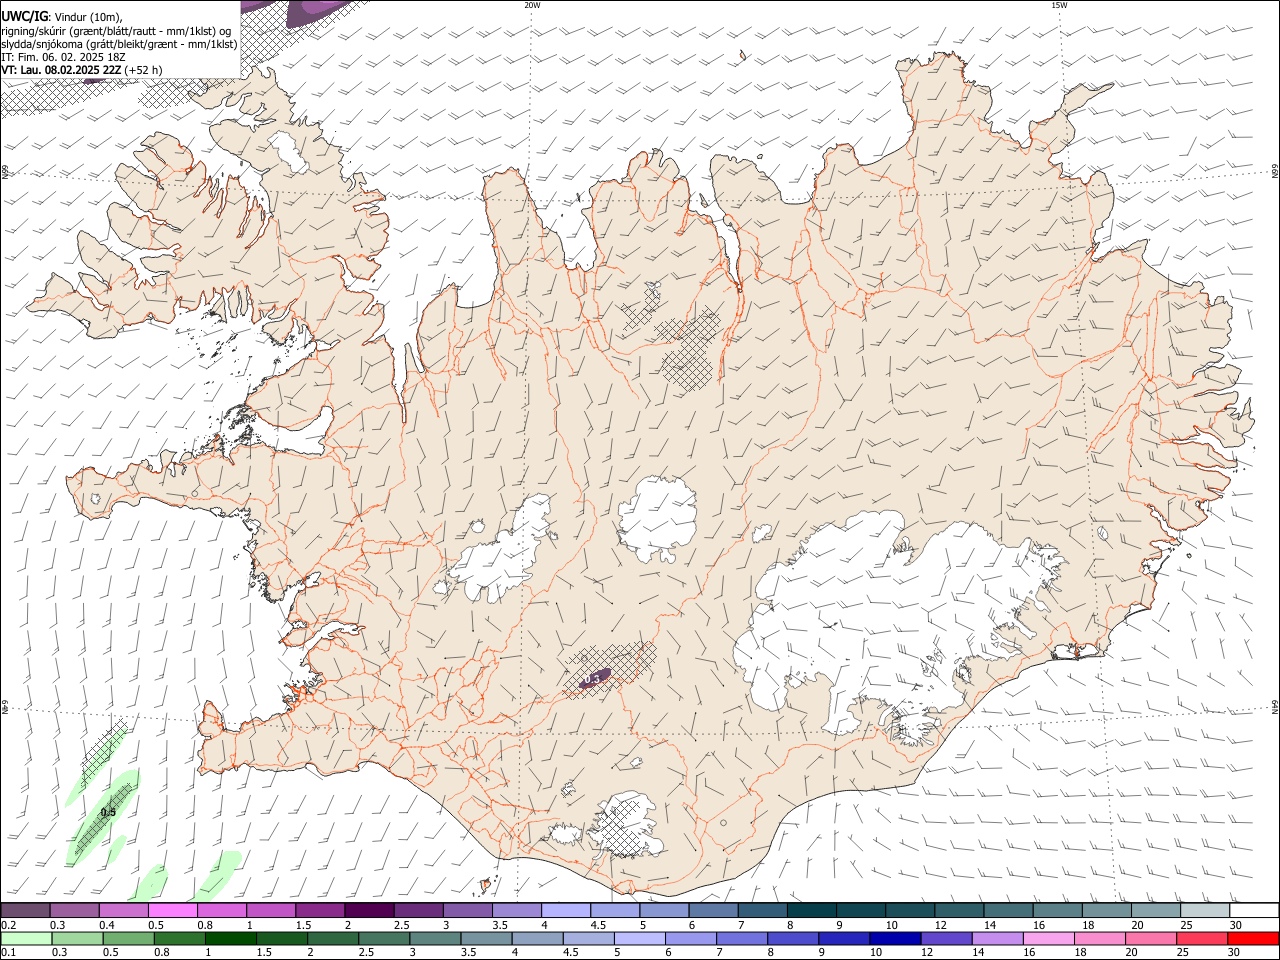Image resolution: width=1280 pixels, height=960 pixels.
Task: Select the lower legend swatch between 2 and 2.5
Action: tap(334, 938)
